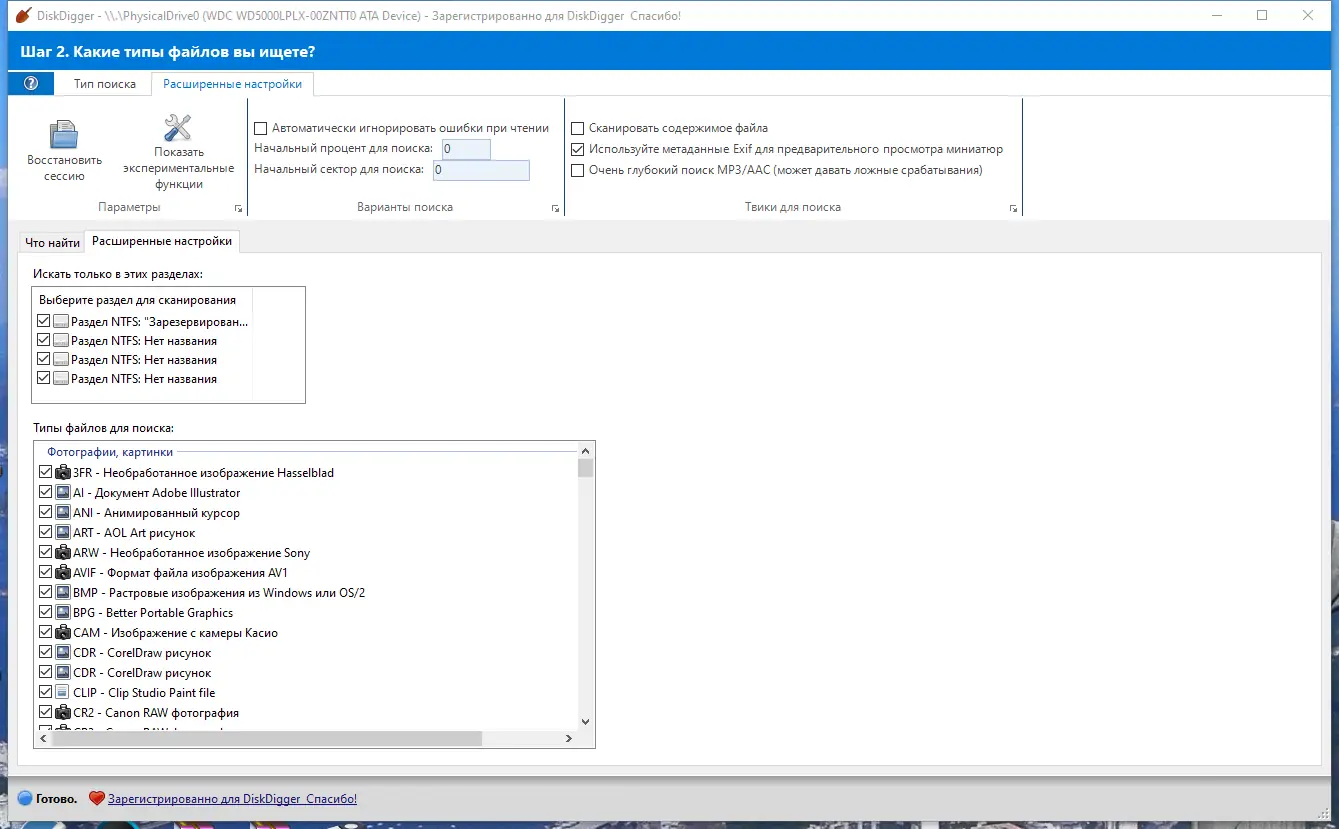Enable Автоматически игнорировать ошибки при чтении checkbox
Viewport: 1339px width, 829px height.
pyautogui.click(x=261, y=128)
